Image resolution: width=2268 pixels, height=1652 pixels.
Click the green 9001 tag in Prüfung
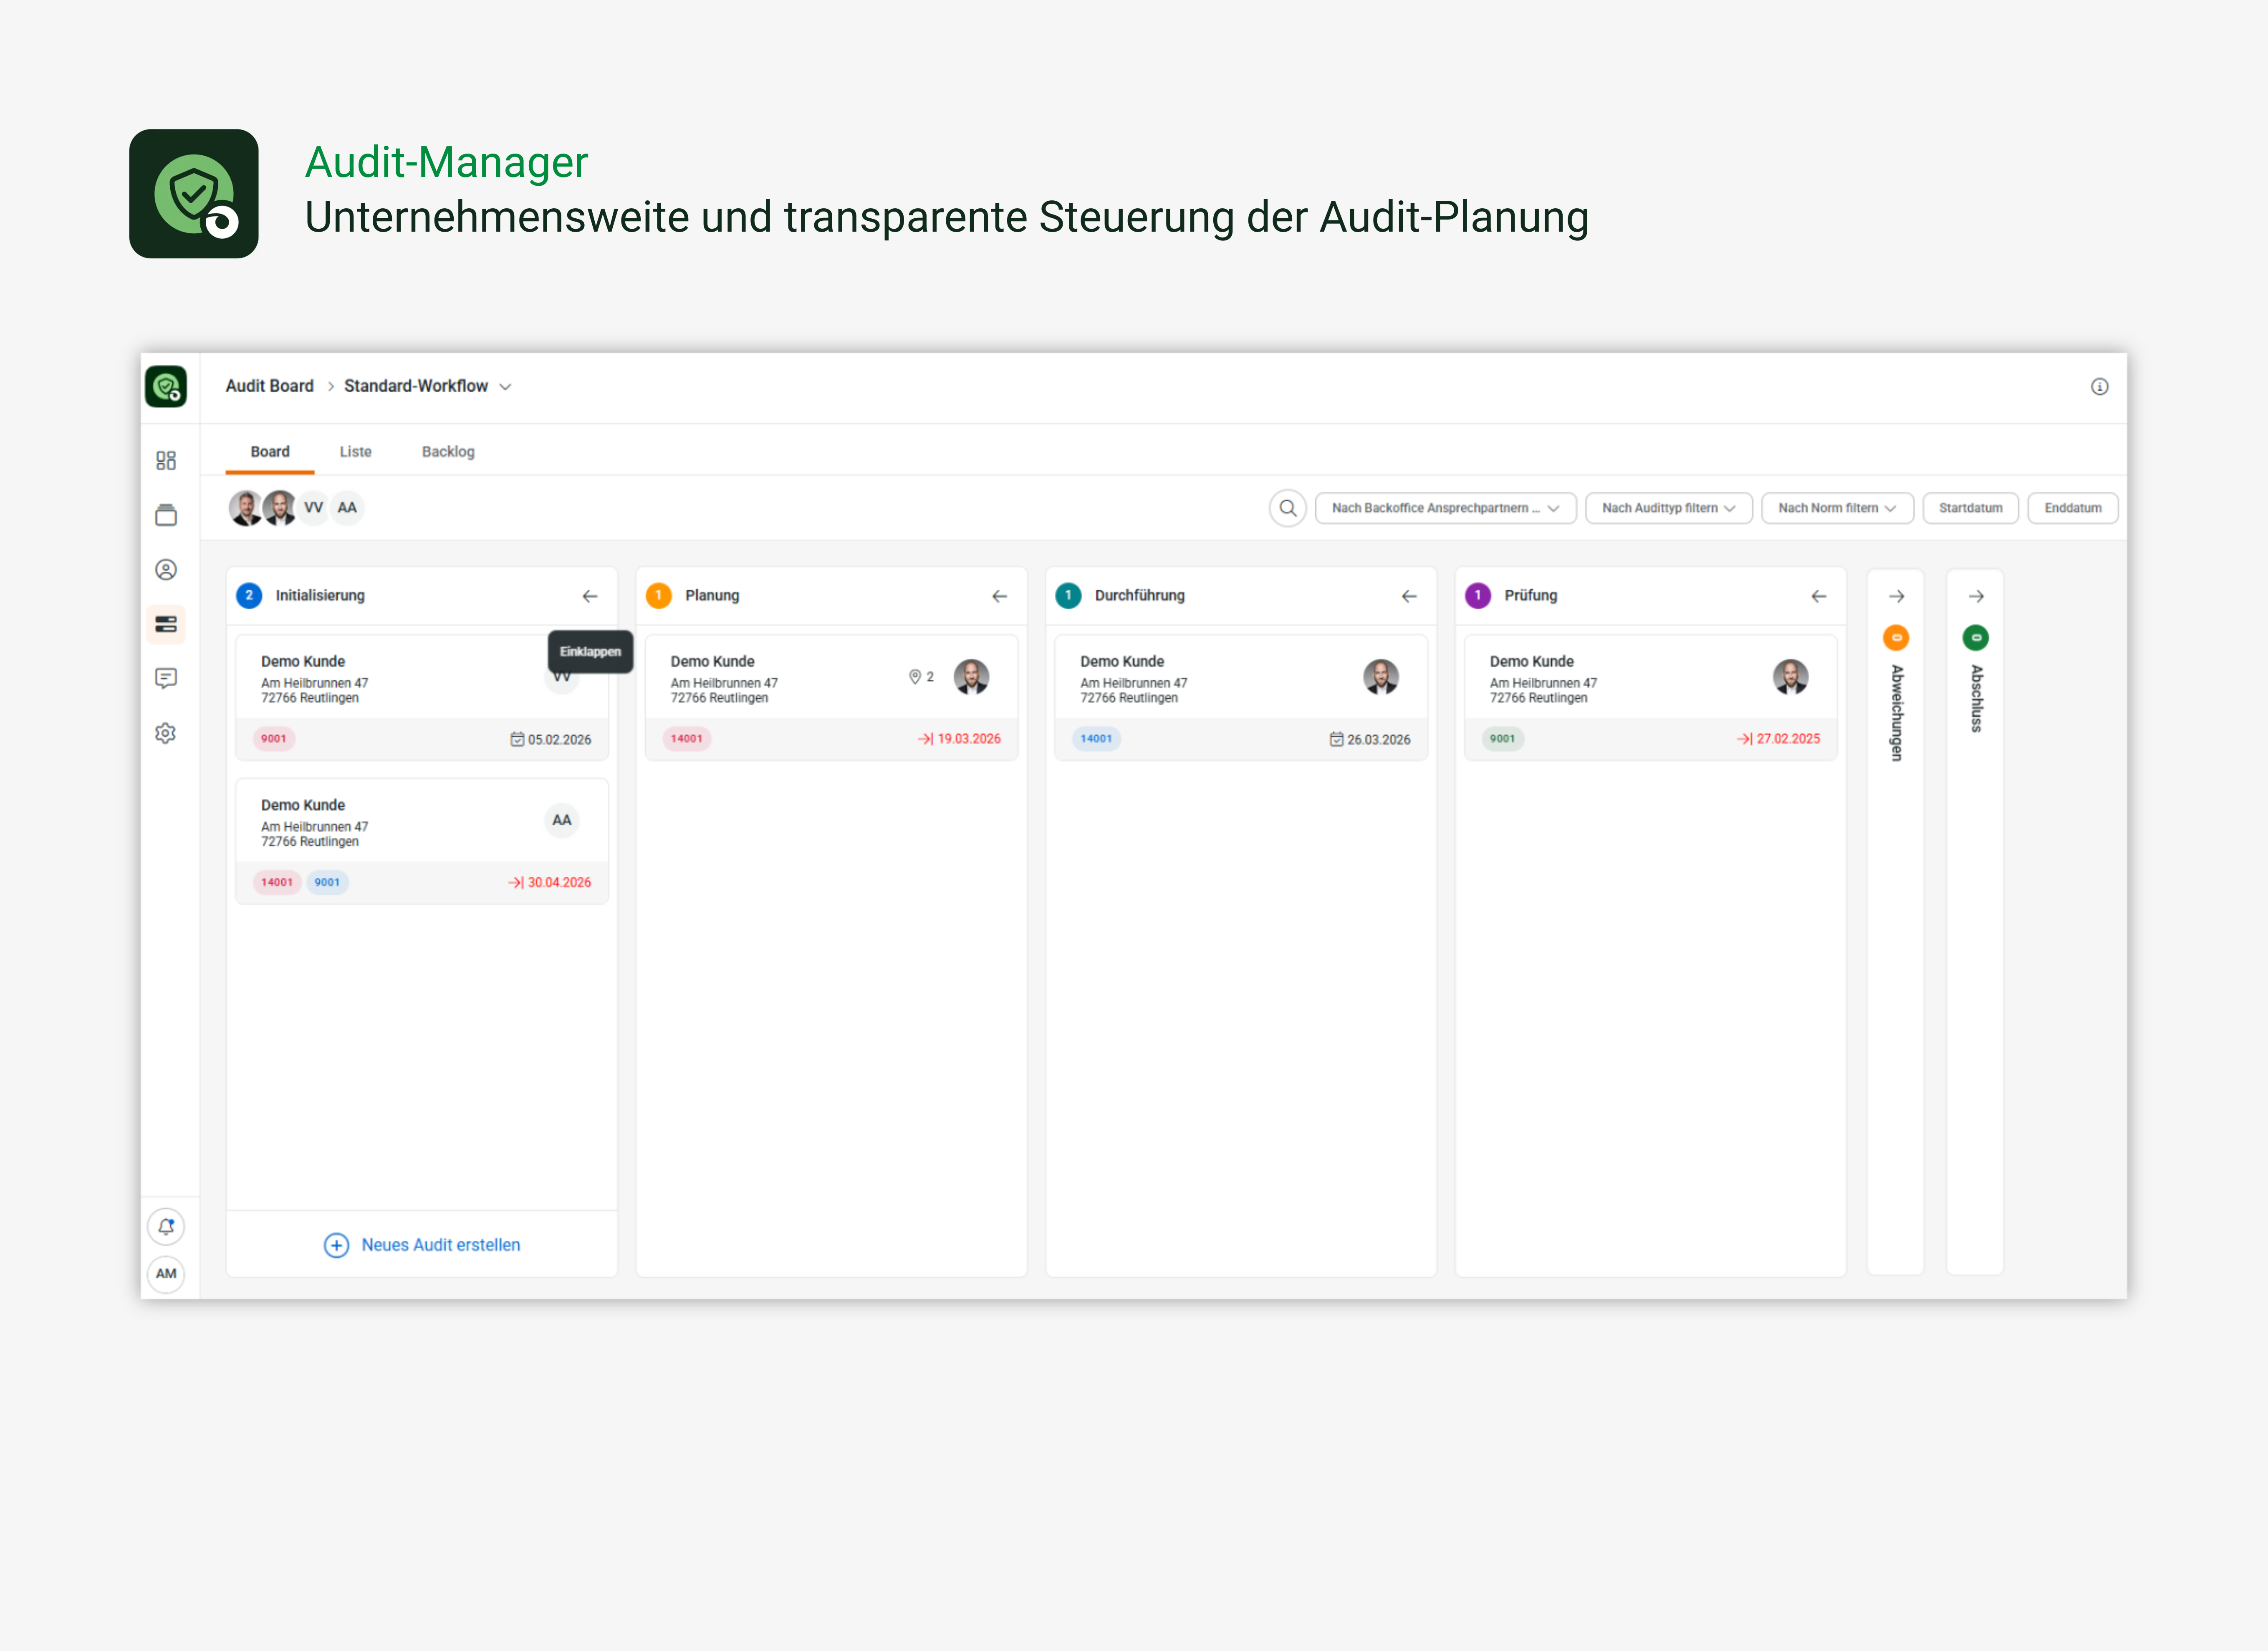click(x=1502, y=739)
